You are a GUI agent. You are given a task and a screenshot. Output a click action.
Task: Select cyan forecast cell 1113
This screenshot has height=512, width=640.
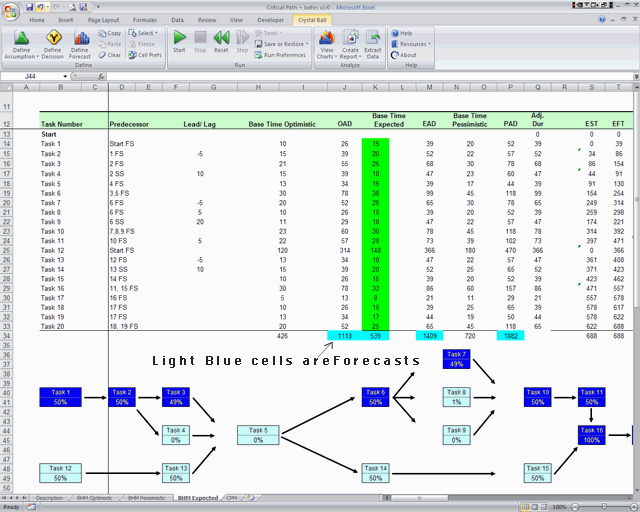click(x=344, y=336)
